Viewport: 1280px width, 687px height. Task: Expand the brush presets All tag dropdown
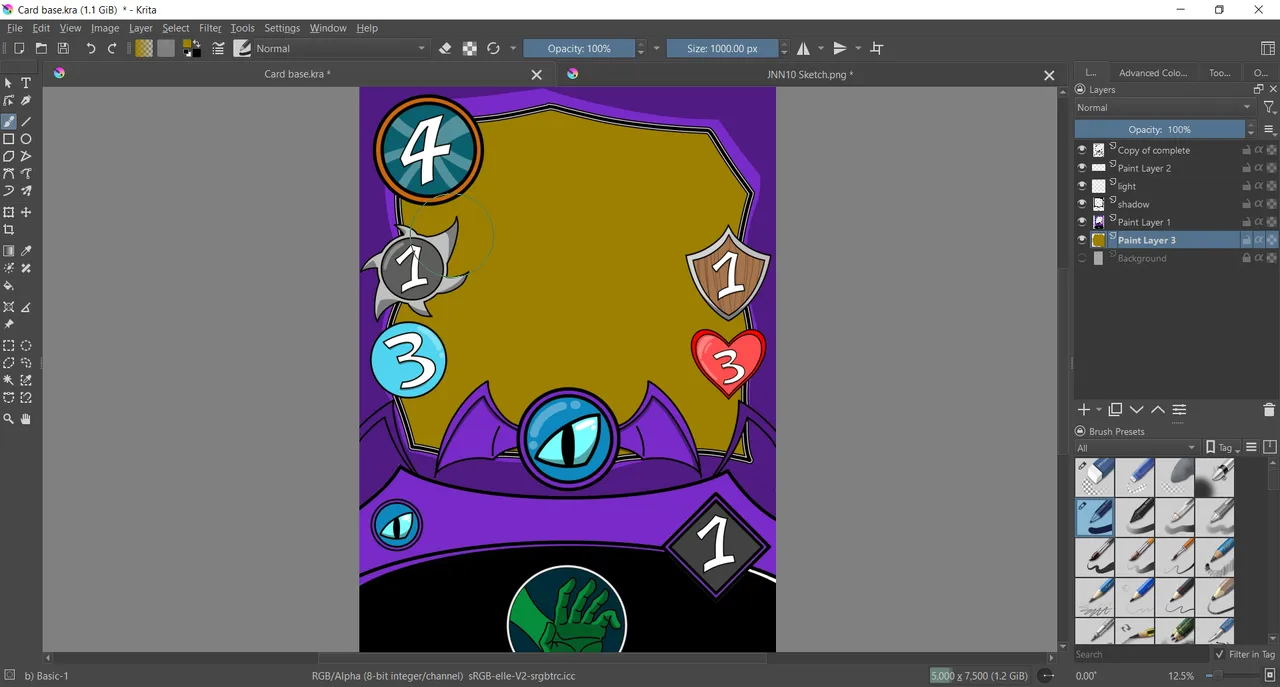click(1135, 447)
